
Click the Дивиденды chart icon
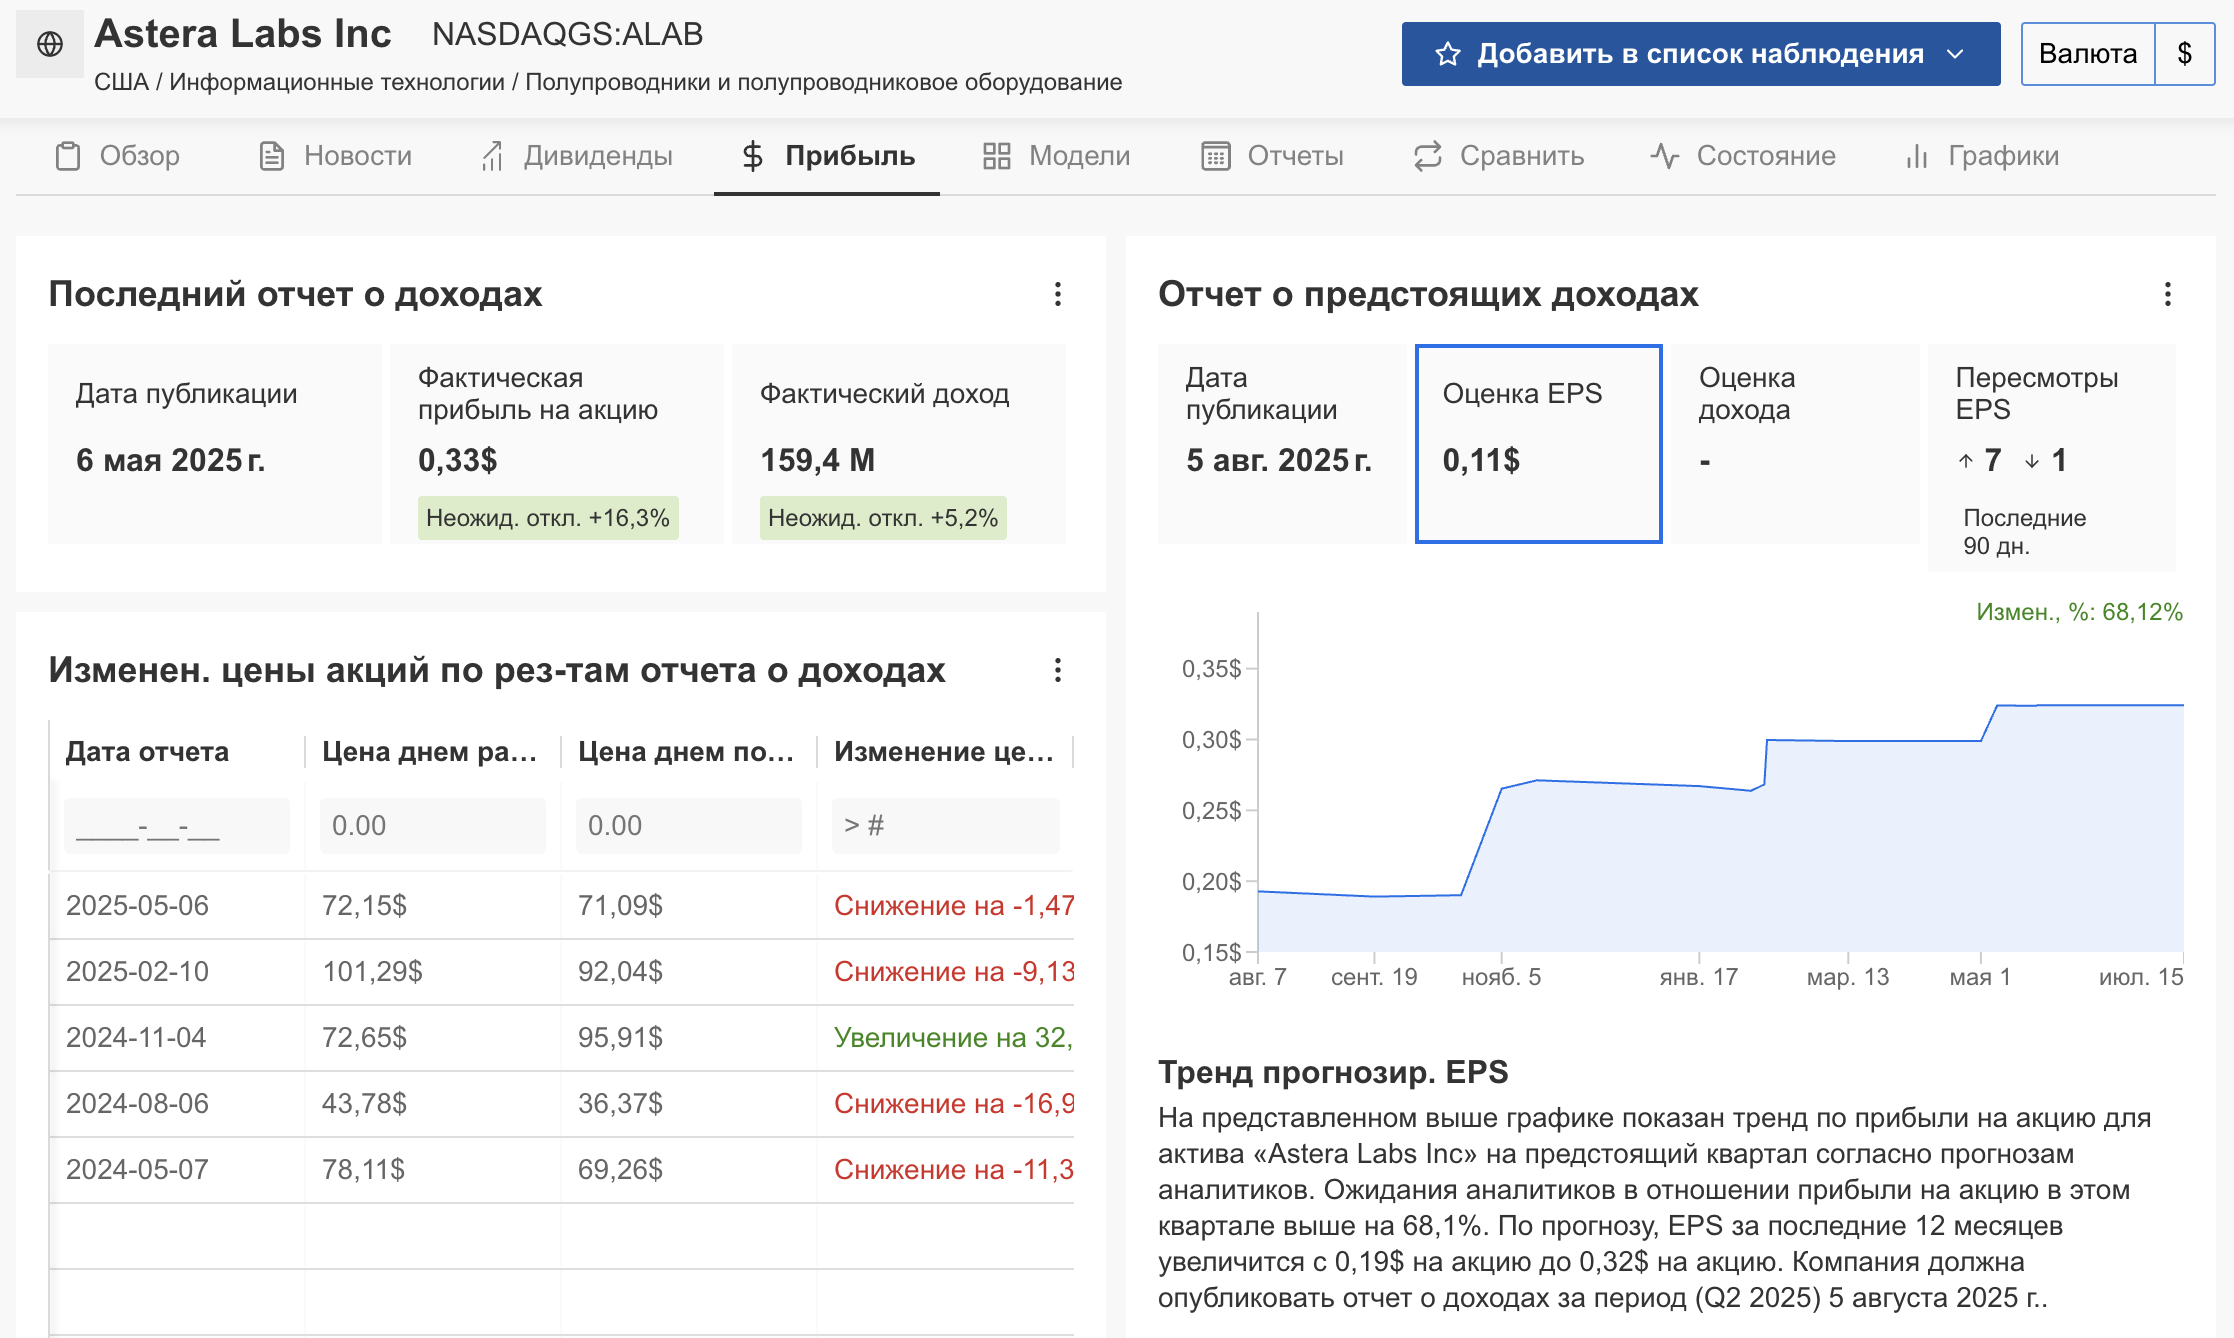pyautogui.click(x=492, y=156)
